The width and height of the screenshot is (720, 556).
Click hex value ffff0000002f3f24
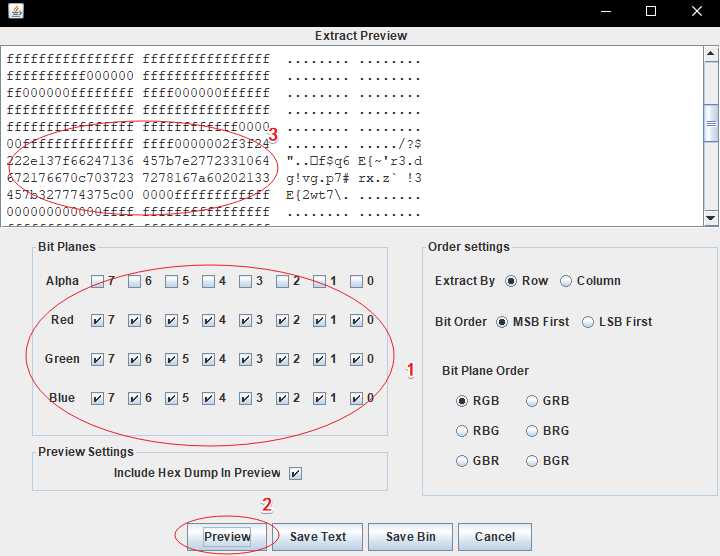206,144
